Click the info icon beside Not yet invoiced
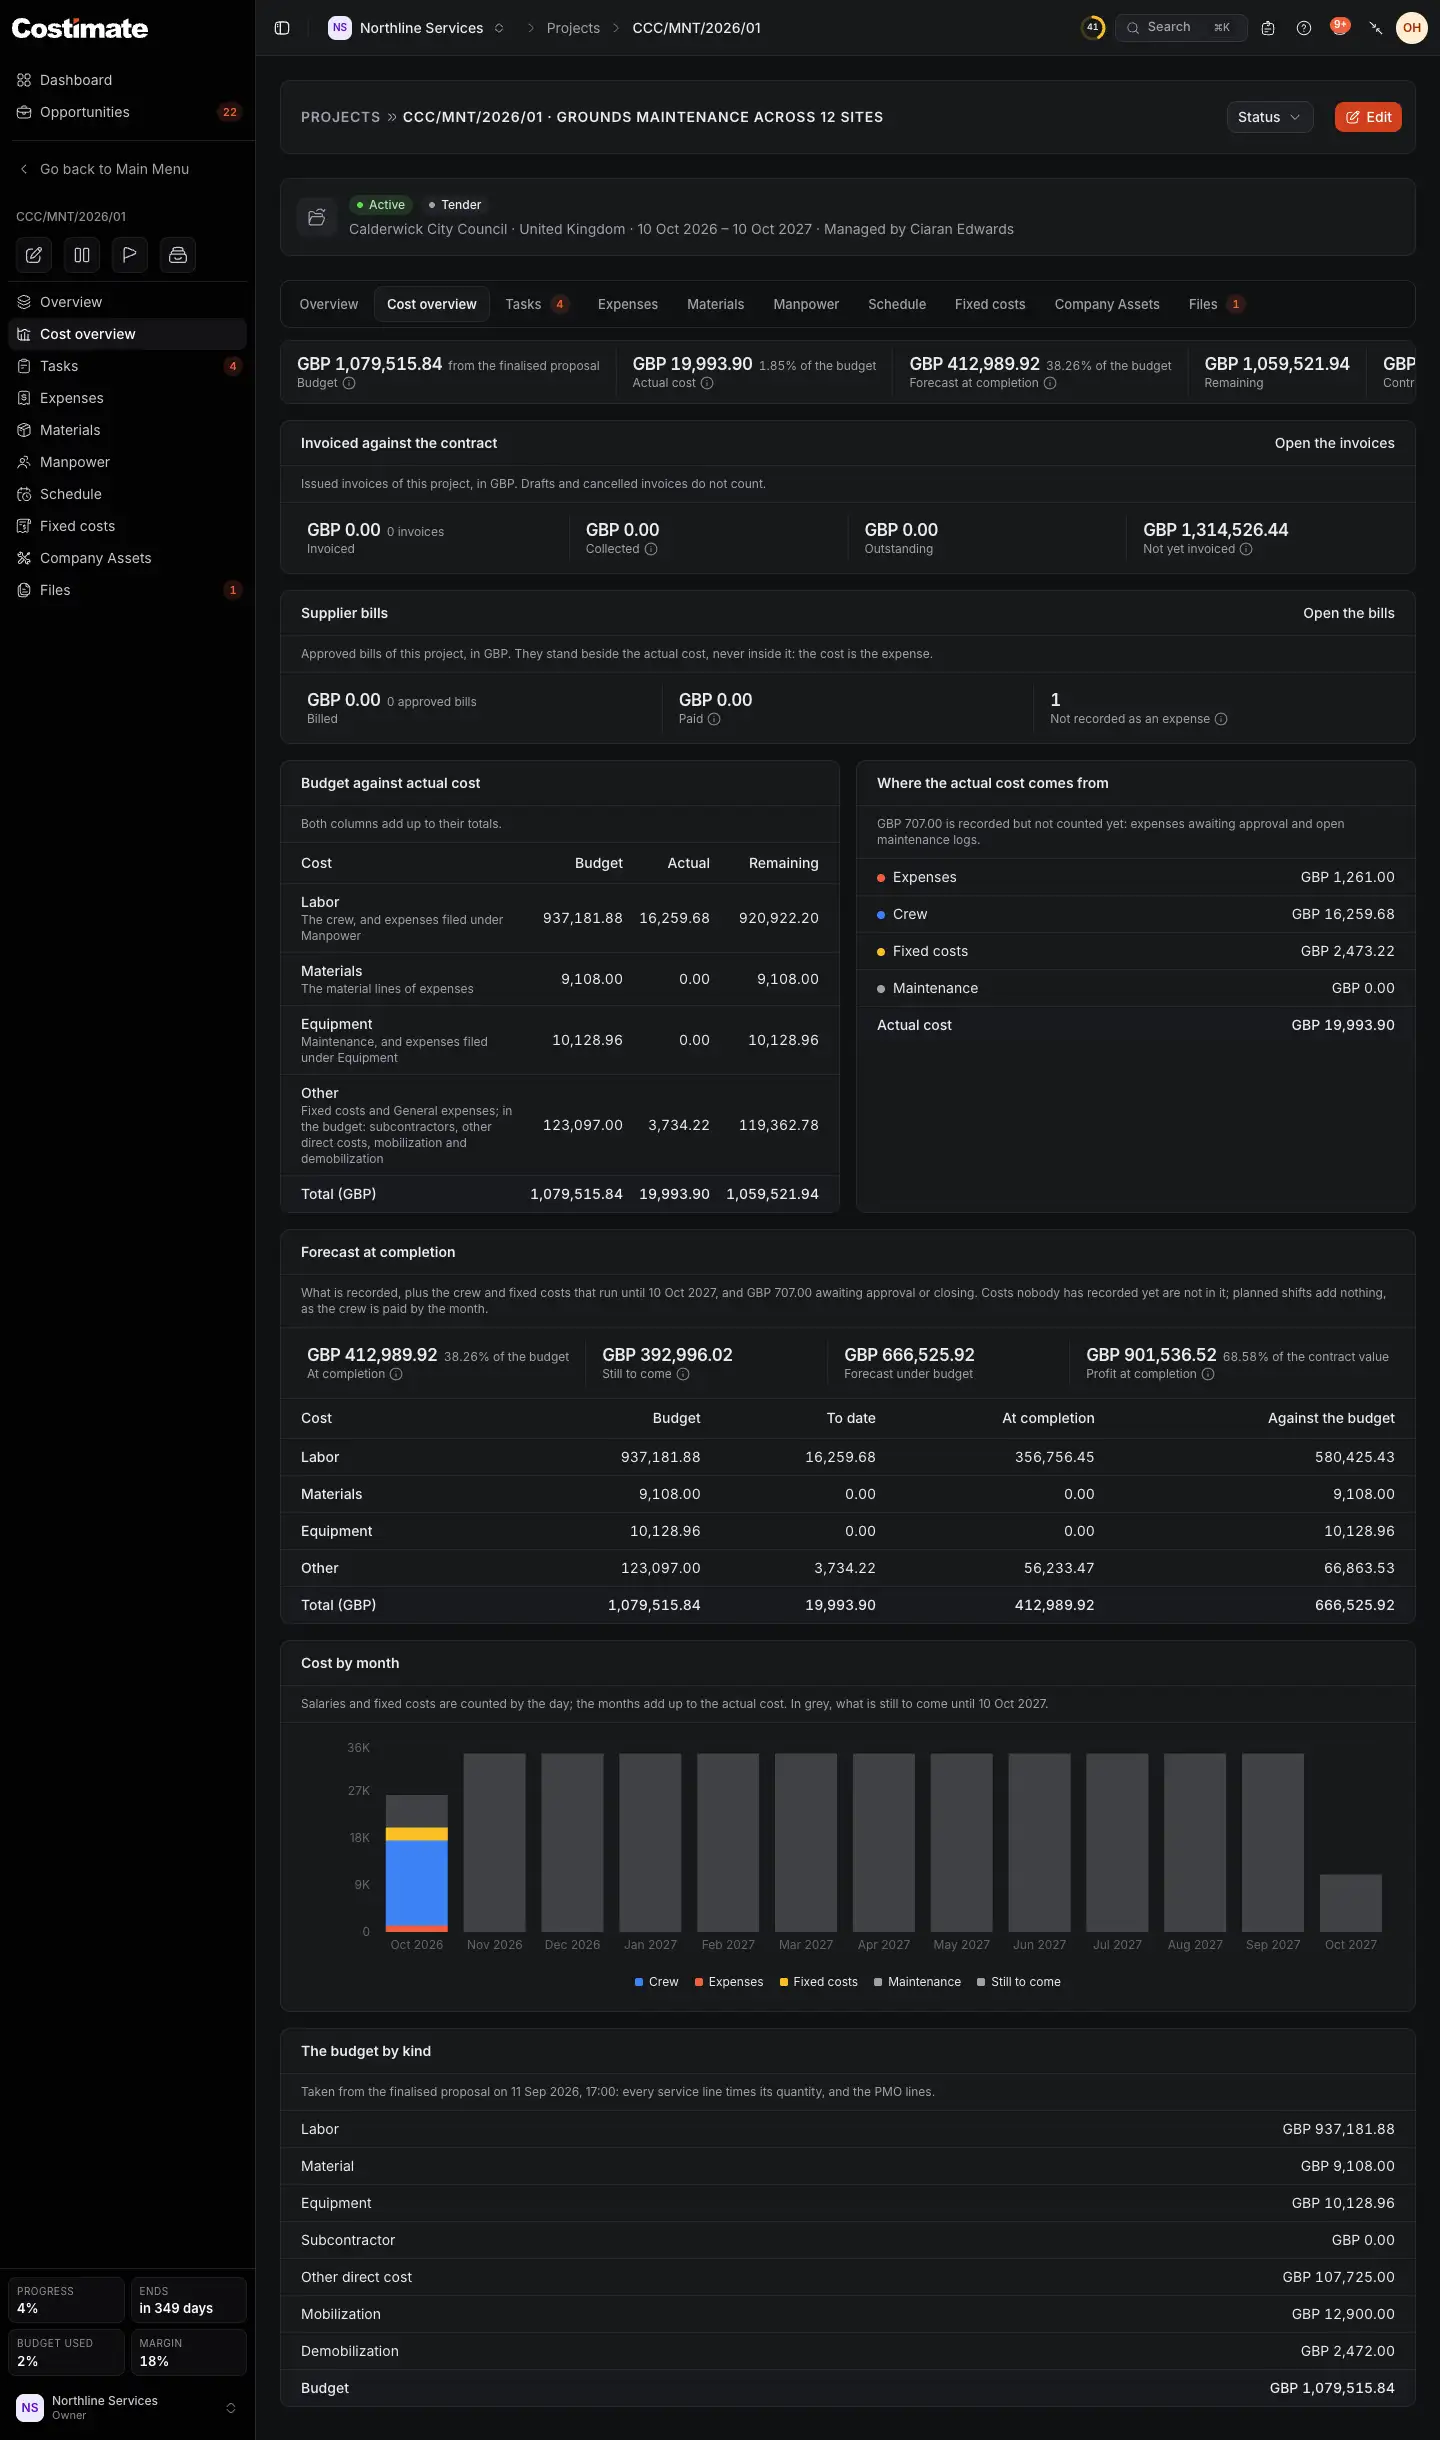 click(x=1246, y=549)
